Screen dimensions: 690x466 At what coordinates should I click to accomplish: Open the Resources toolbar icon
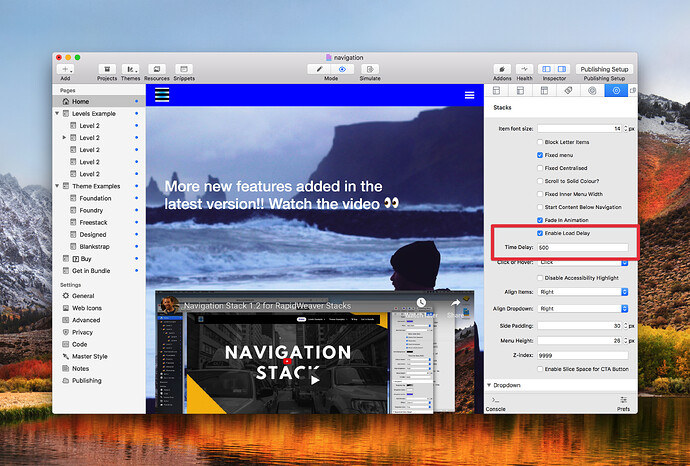pos(157,69)
